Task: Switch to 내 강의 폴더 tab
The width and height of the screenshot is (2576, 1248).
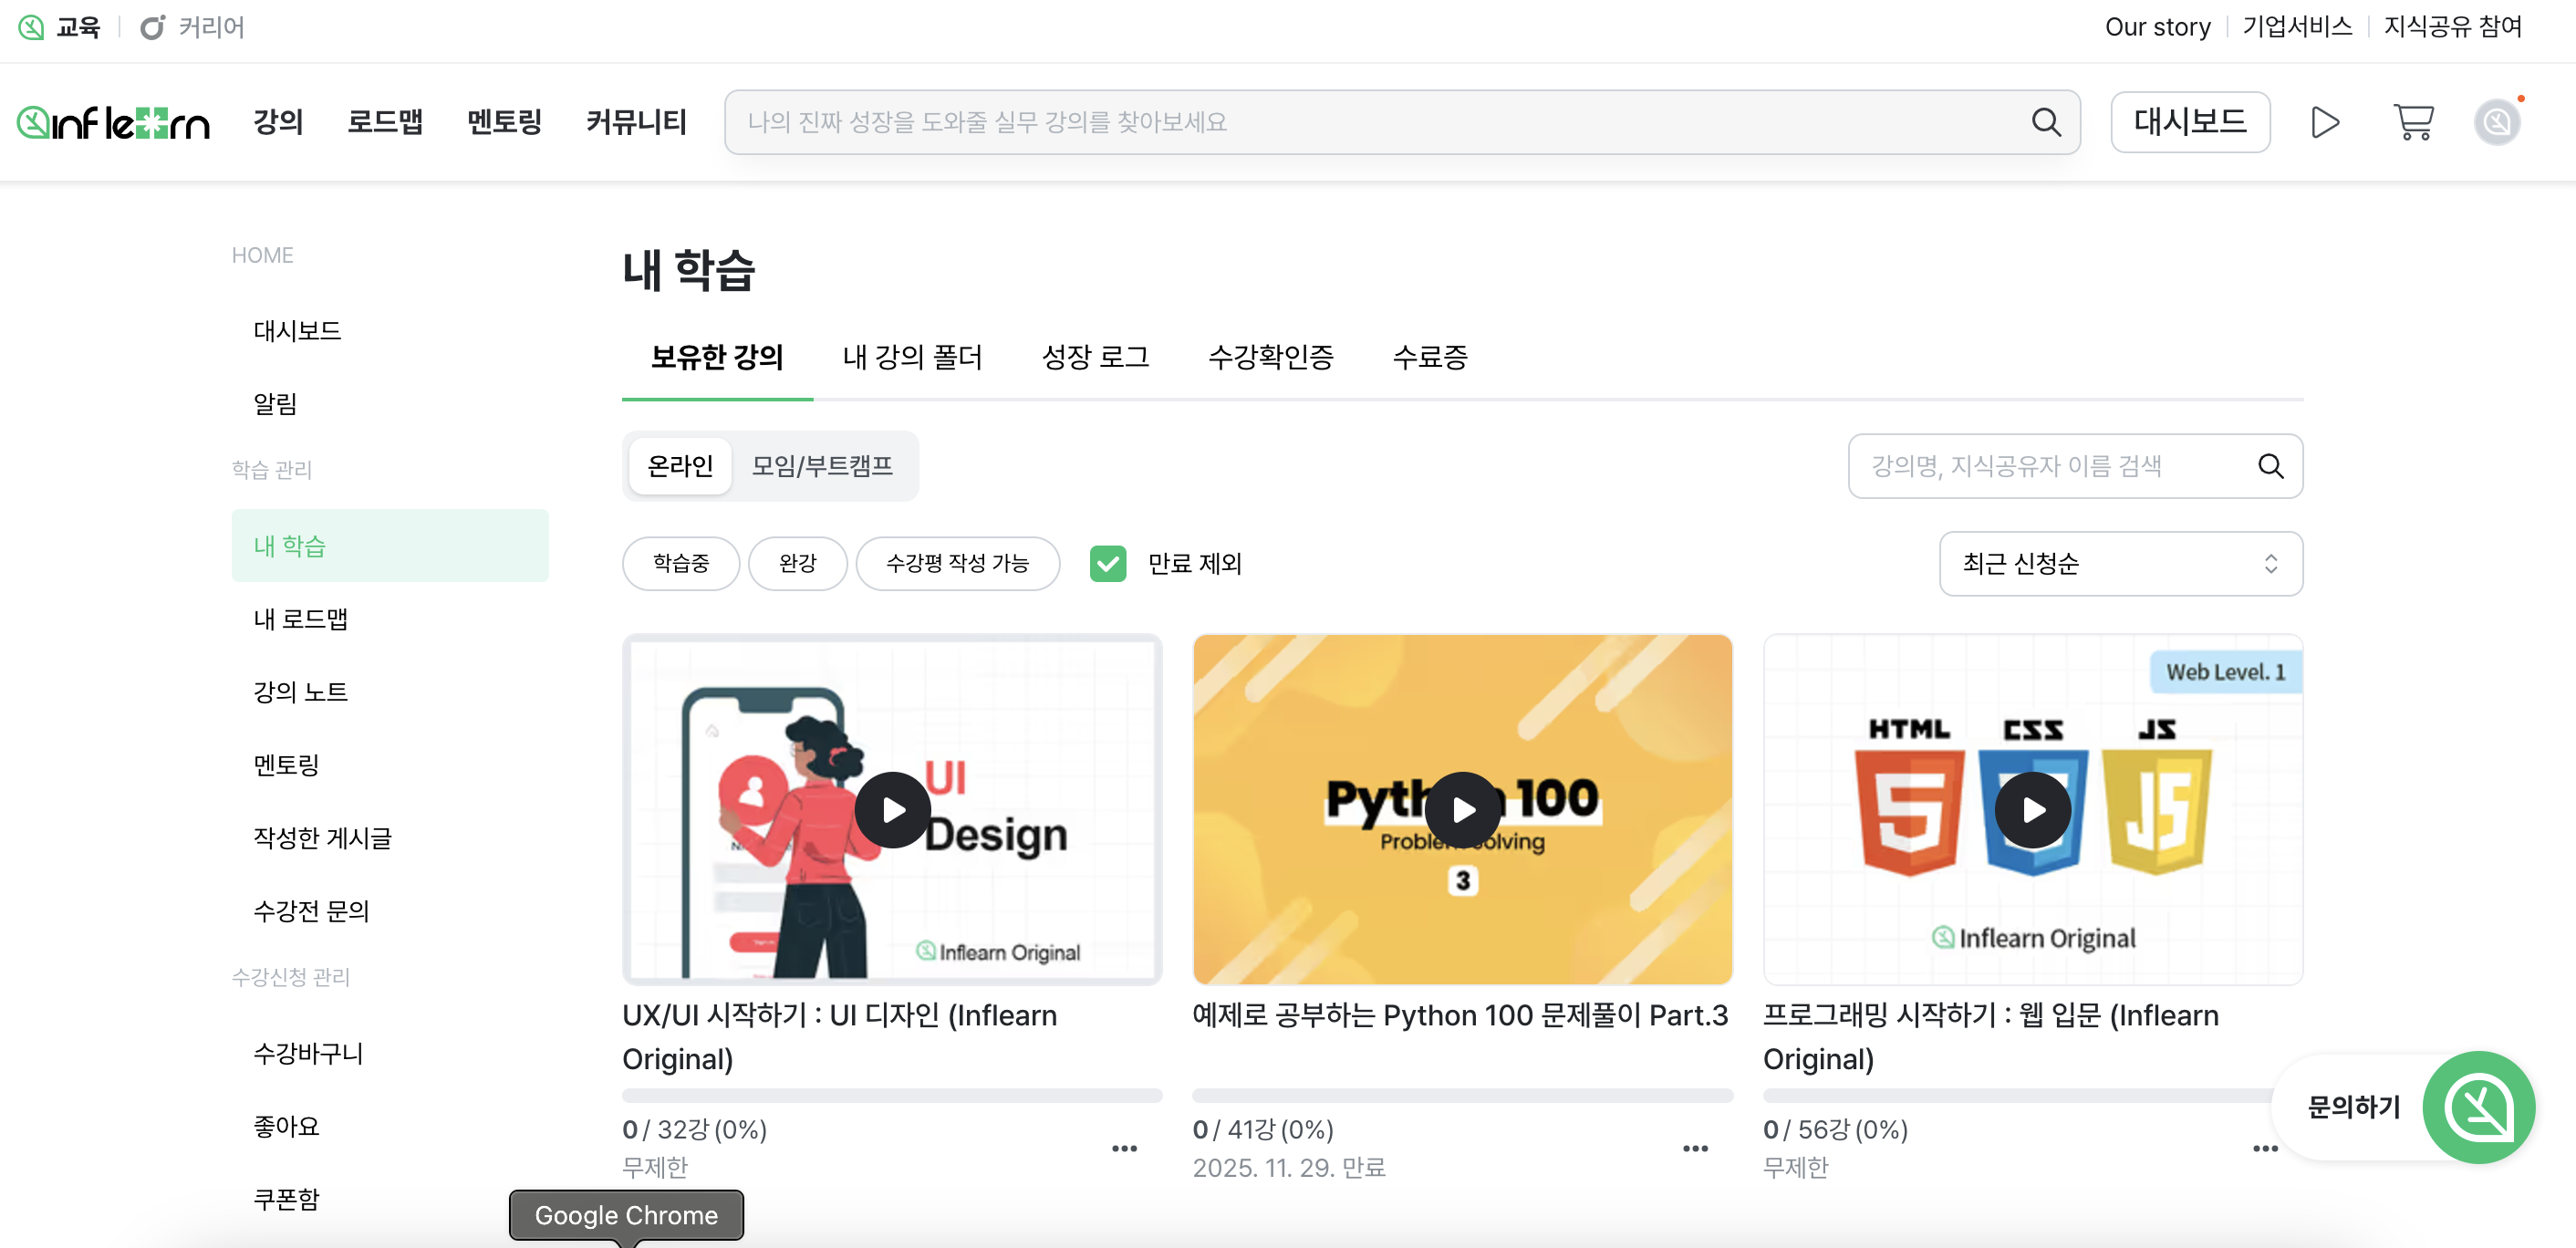Action: point(912,357)
